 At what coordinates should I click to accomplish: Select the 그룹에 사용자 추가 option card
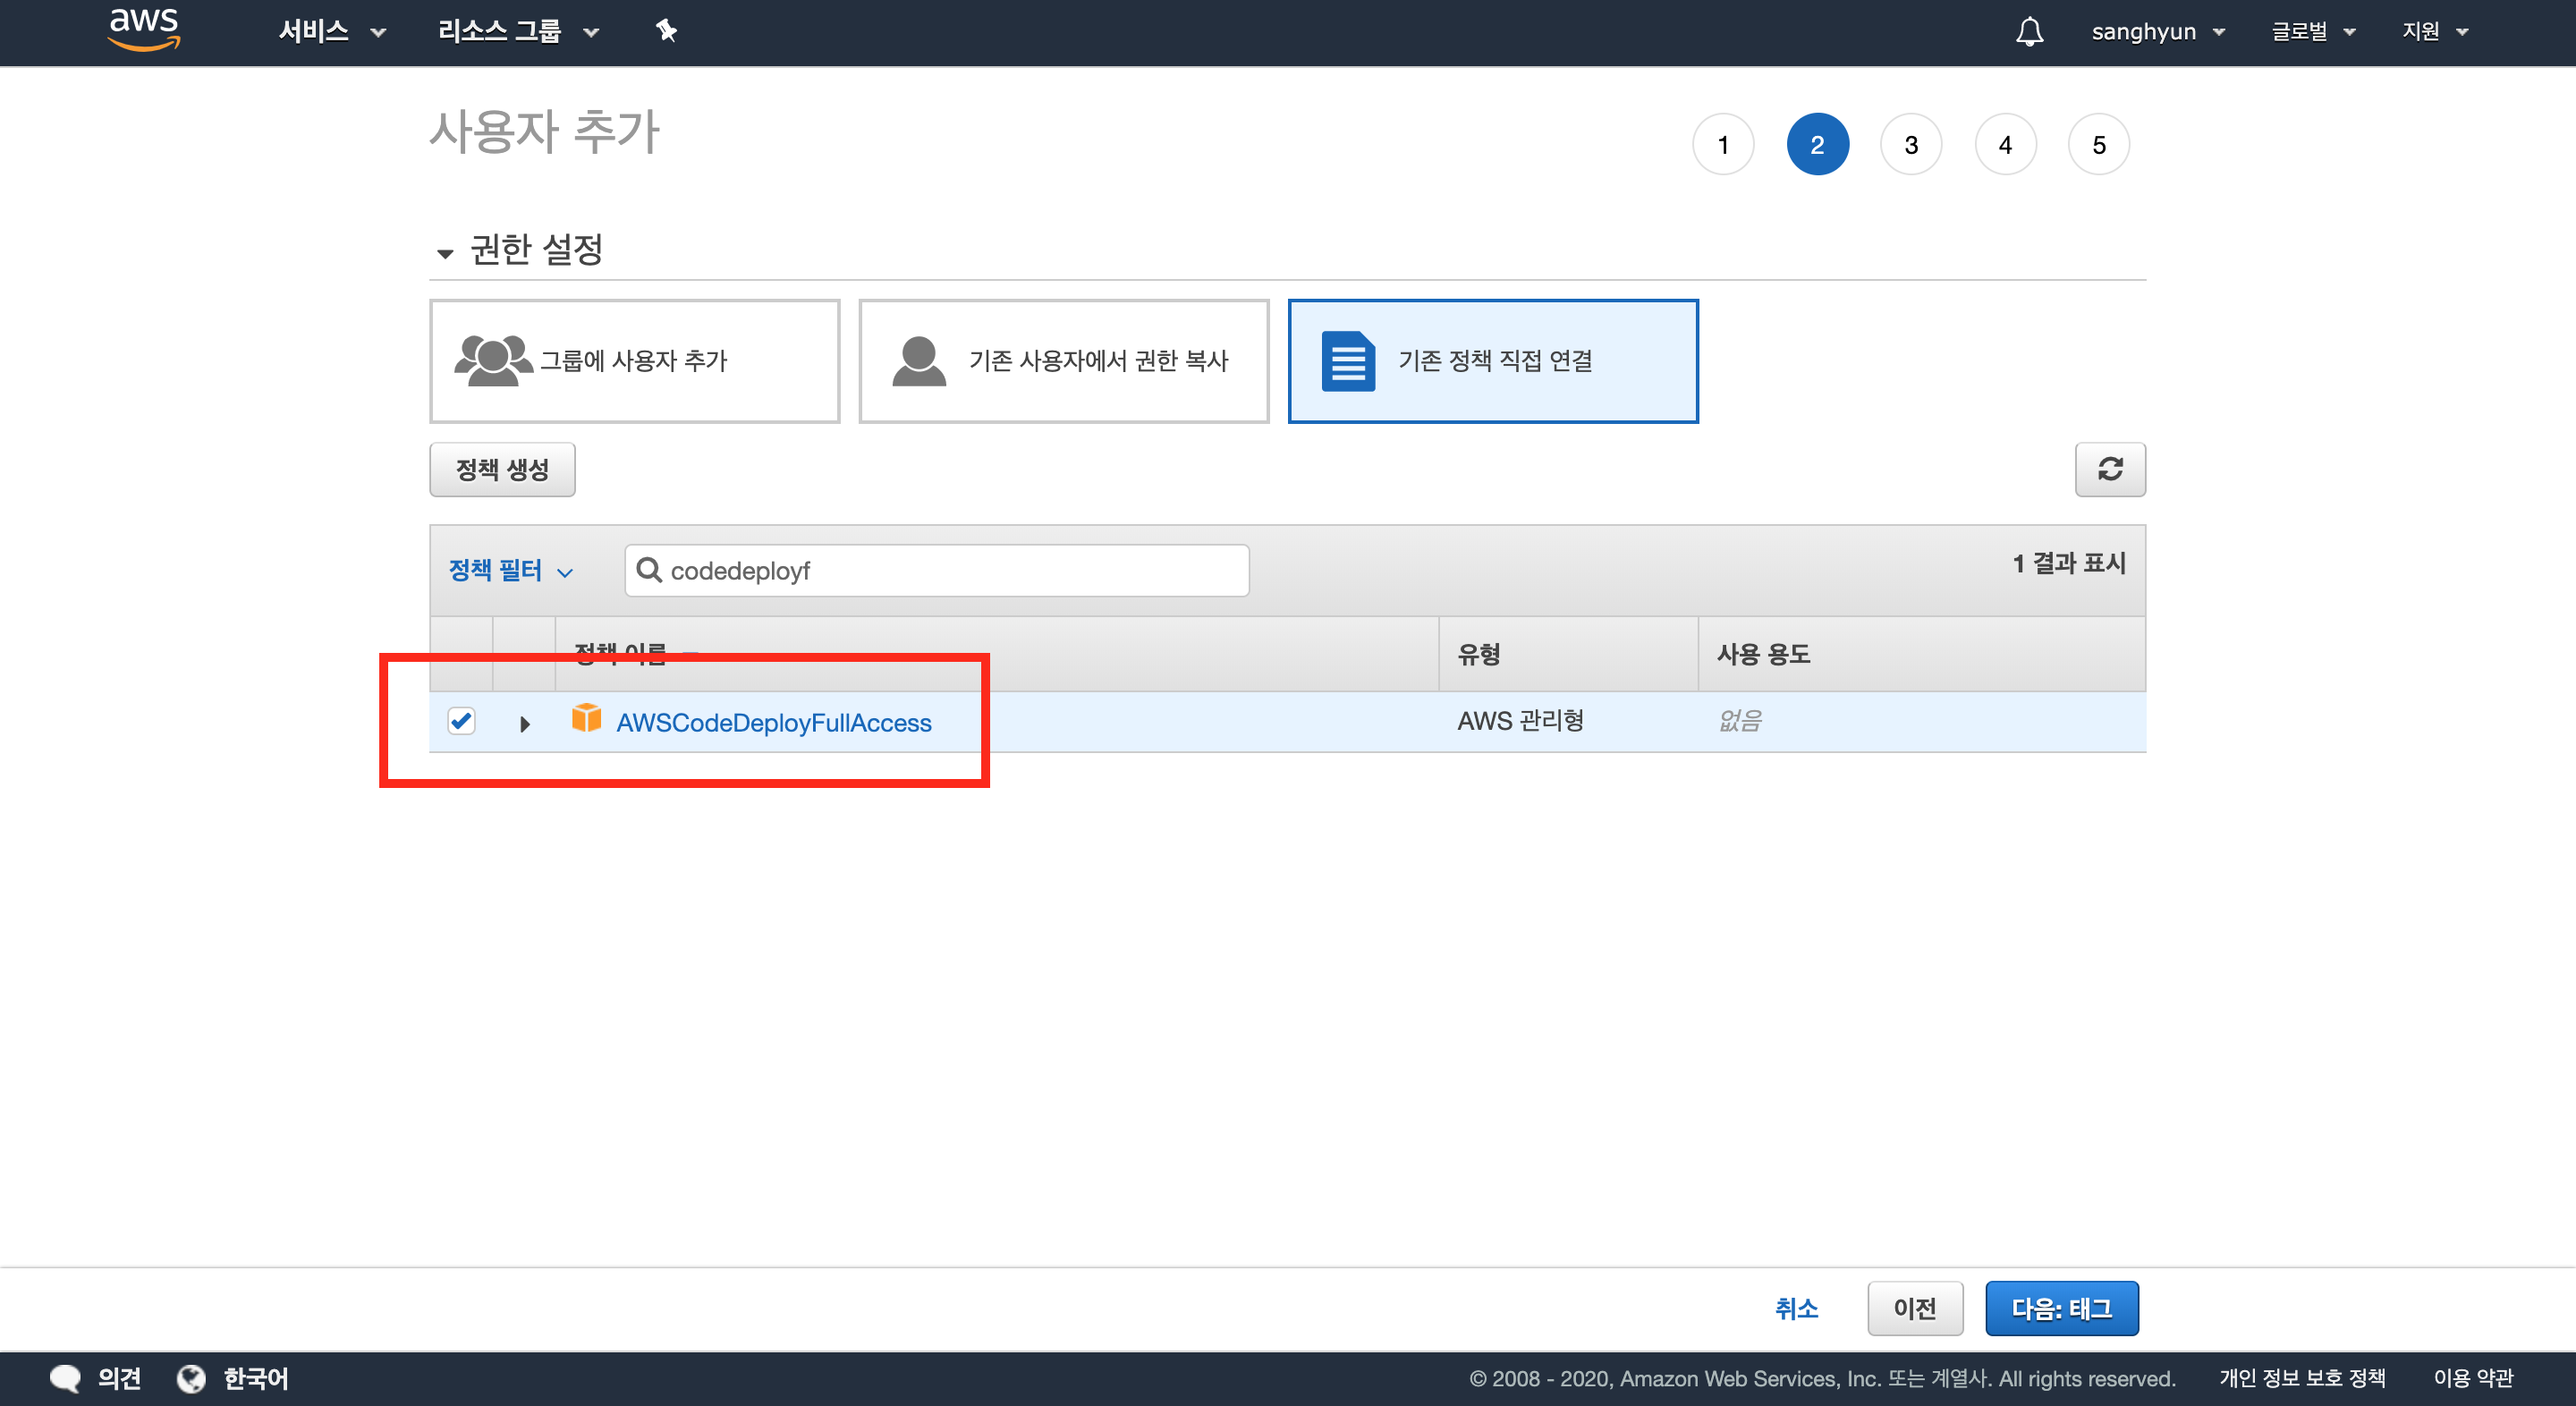(634, 361)
